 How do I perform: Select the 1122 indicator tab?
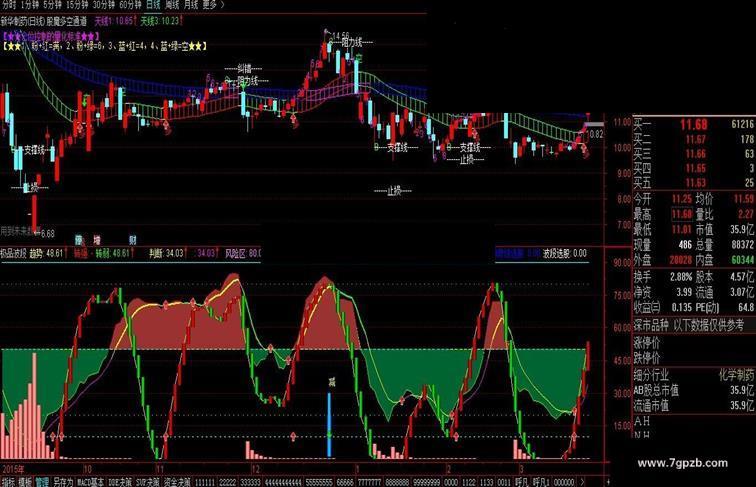(x=469, y=482)
